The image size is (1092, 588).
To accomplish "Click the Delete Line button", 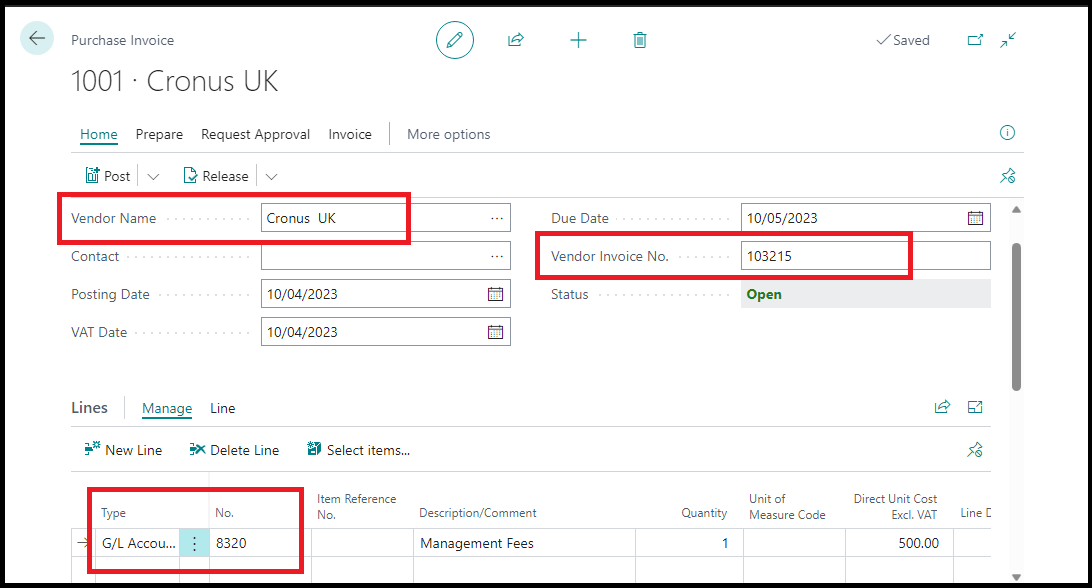I will coord(234,450).
